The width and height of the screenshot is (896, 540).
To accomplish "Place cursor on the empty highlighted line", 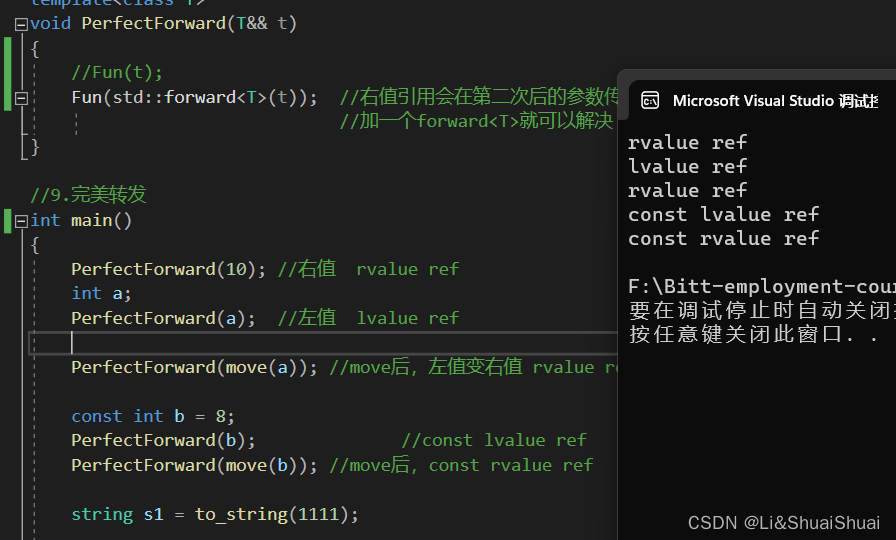I will 323,343.
